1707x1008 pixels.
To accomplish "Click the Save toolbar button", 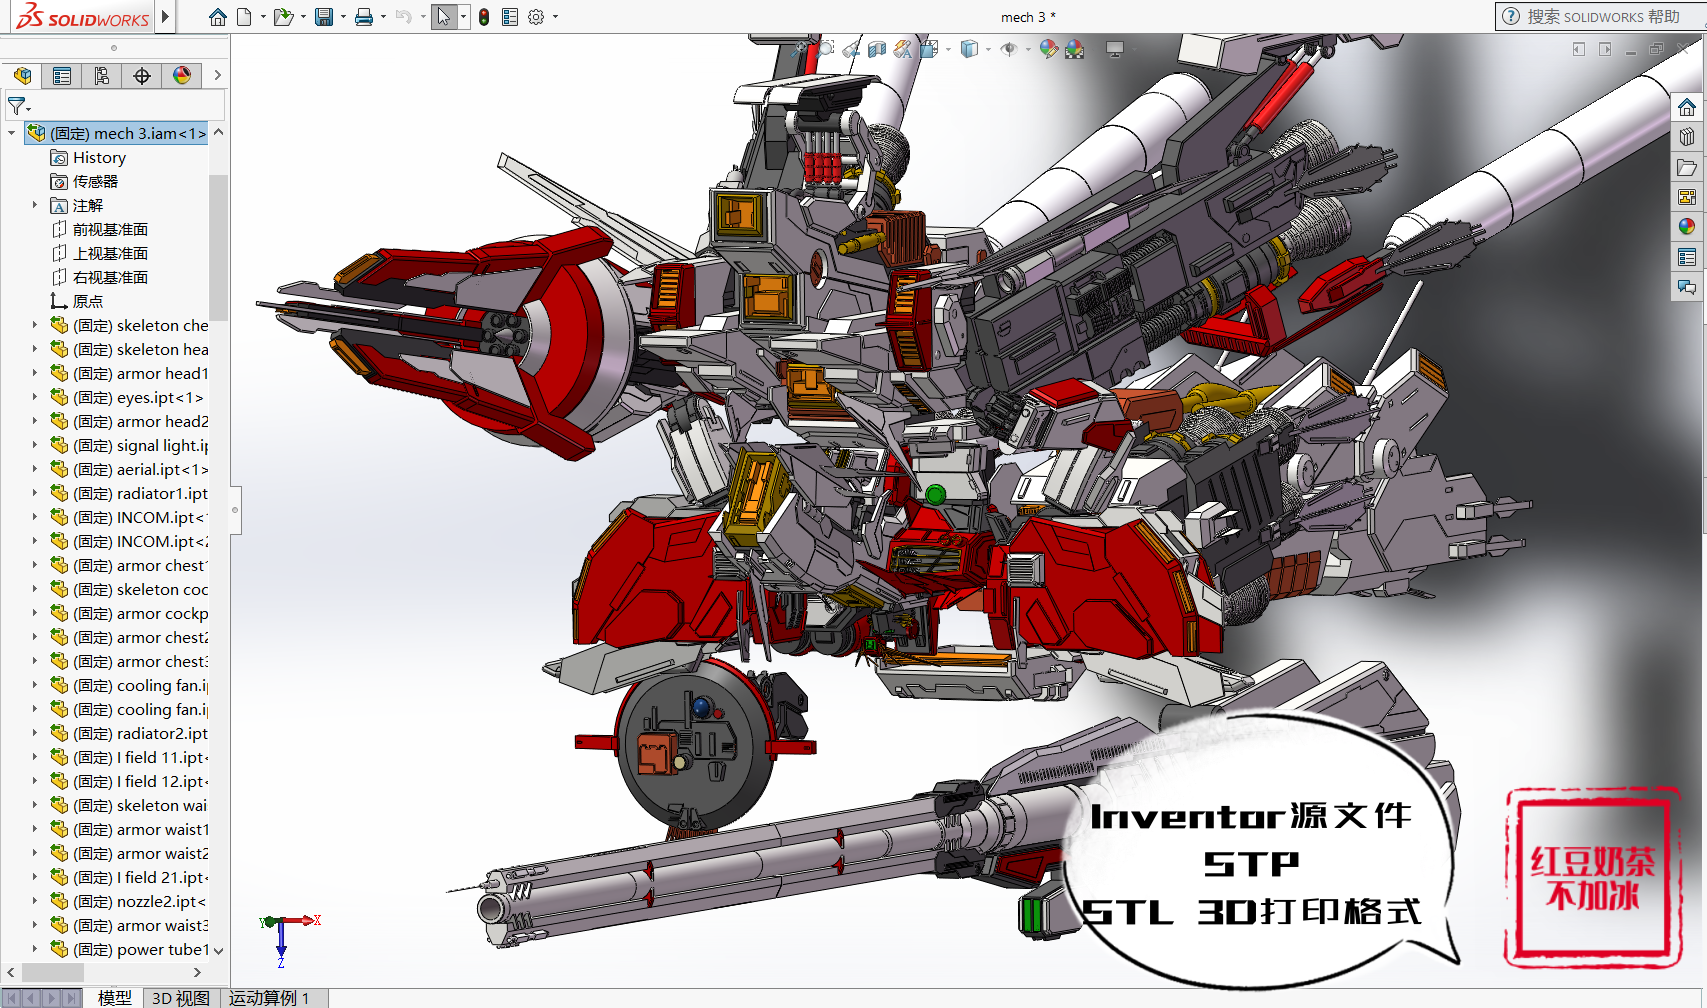I will (325, 16).
